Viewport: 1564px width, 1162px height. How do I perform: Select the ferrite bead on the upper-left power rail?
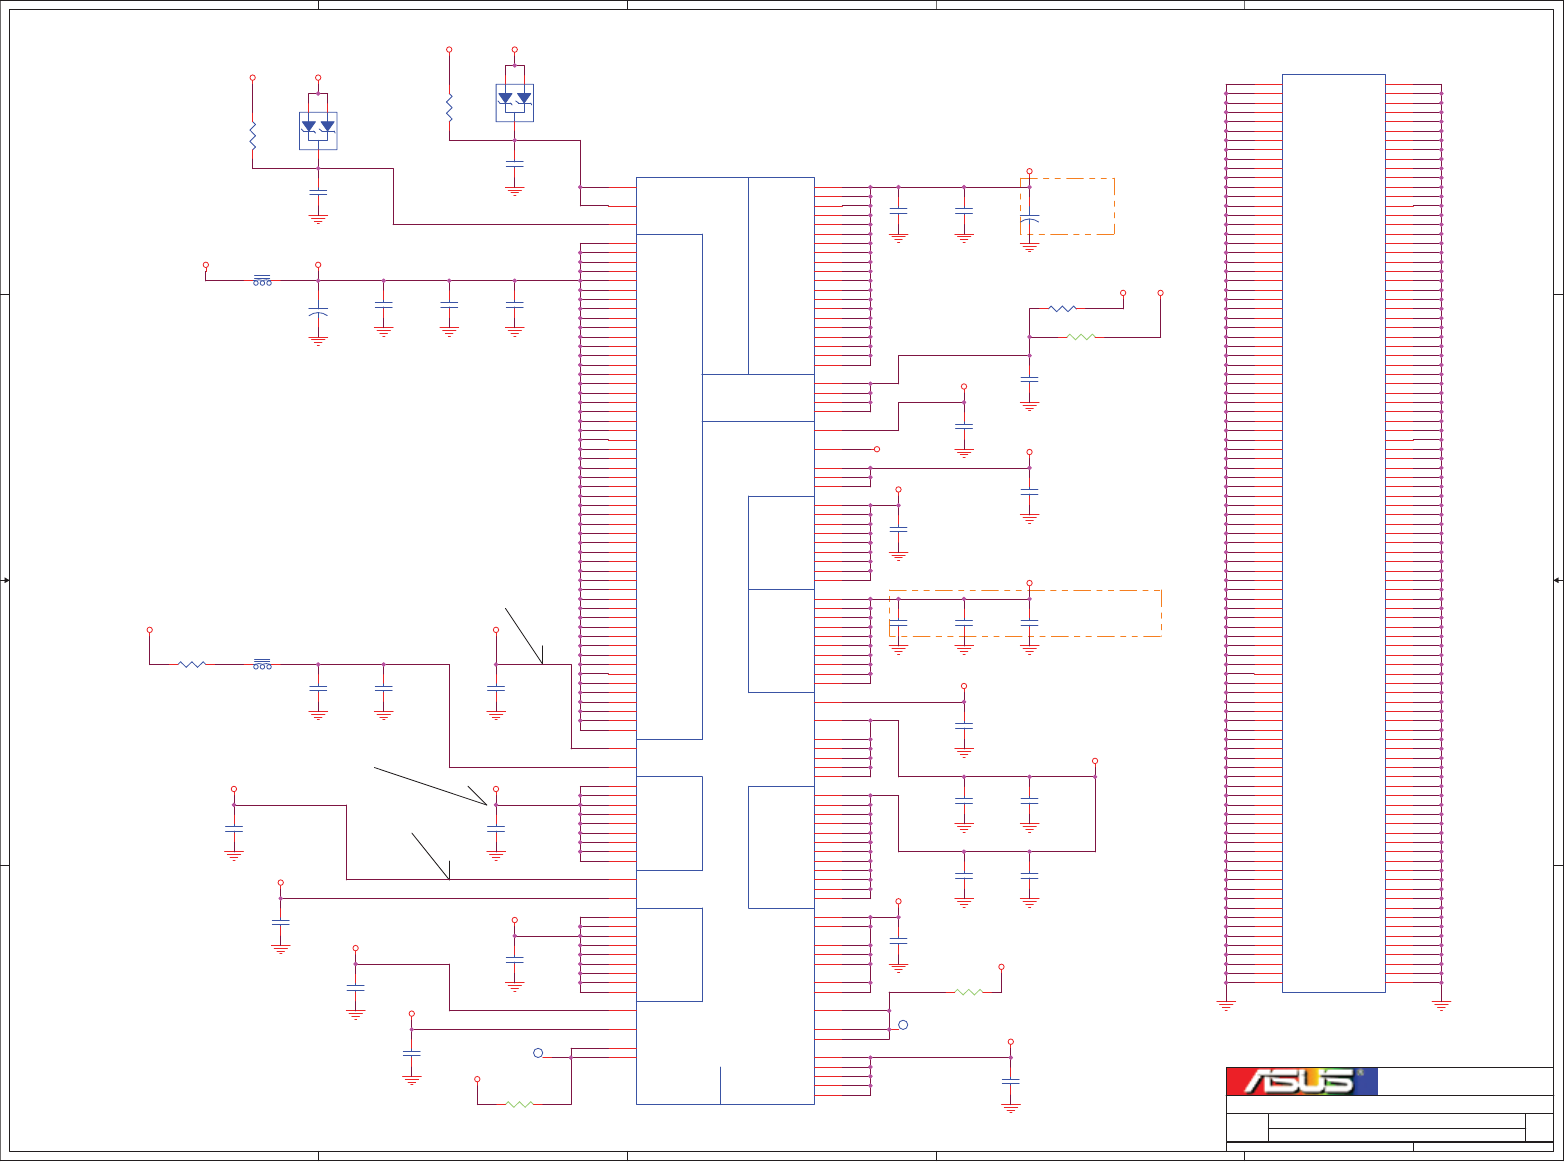click(262, 280)
